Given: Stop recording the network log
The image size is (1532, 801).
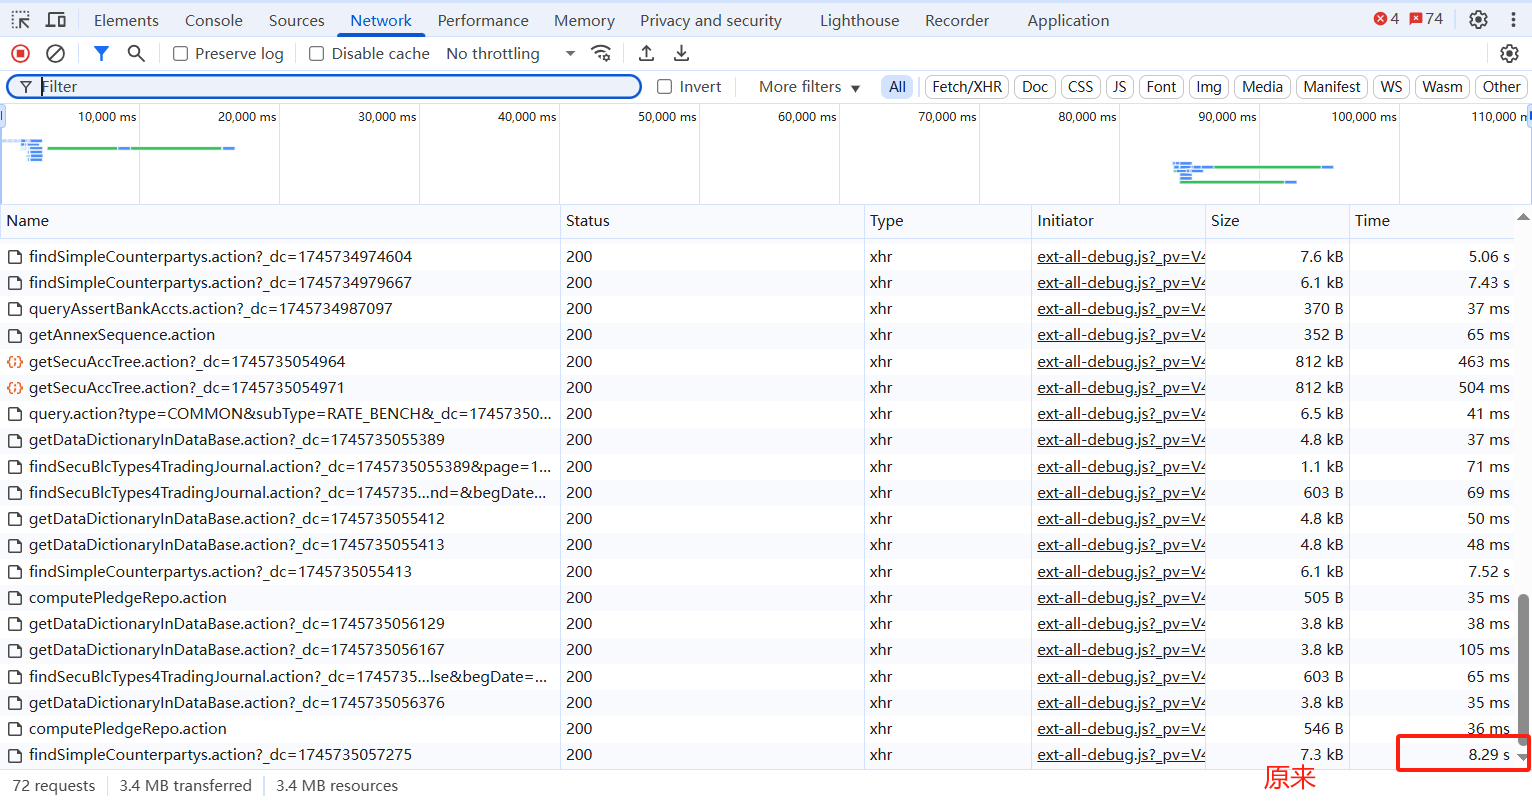Looking at the screenshot, I should click(x=21, y=53).
